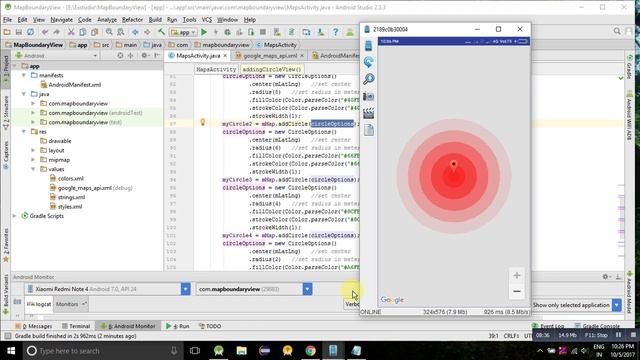Screen dimensions: 640x360
Task: Open the Build menu
Action: point(155,19)
